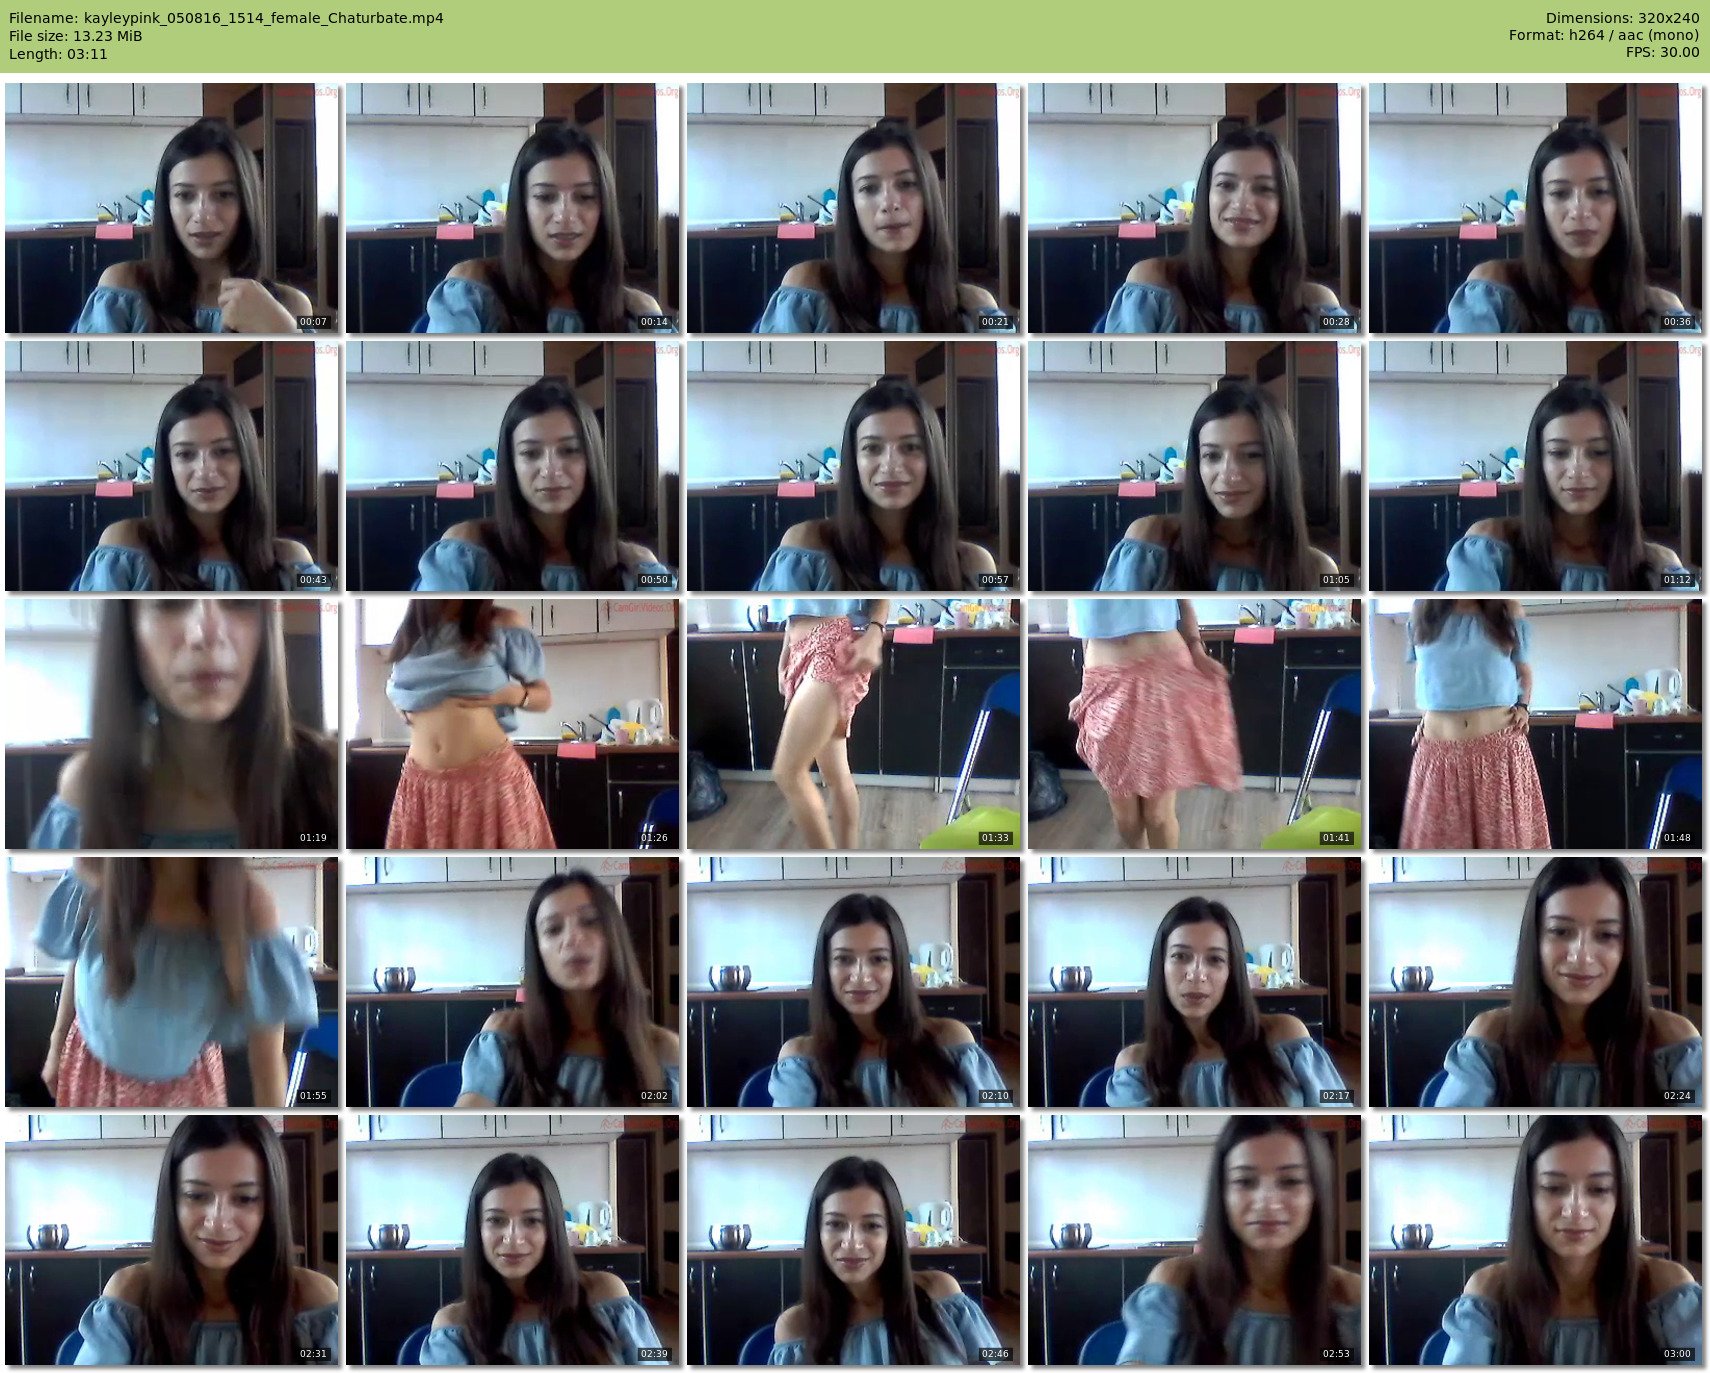Image resolution: width=1710 pixels, height=1373 pixels.
Task: Click the thumbnail marked 01:12
Action: (1536, 466)
